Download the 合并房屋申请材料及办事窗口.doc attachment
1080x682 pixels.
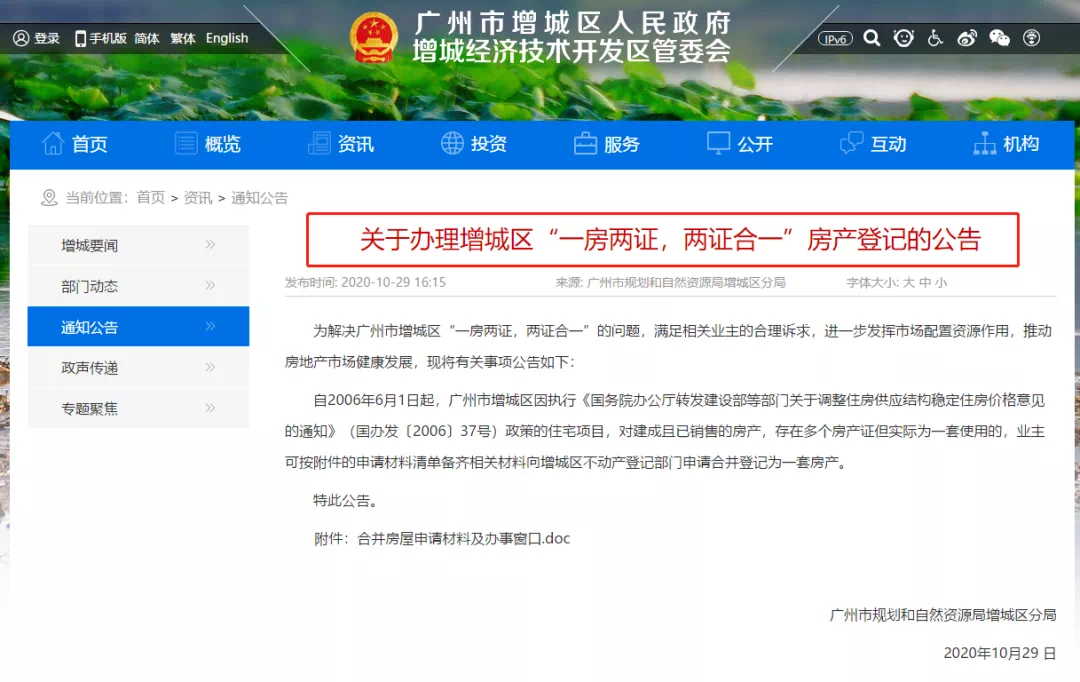tap(463, 538)
